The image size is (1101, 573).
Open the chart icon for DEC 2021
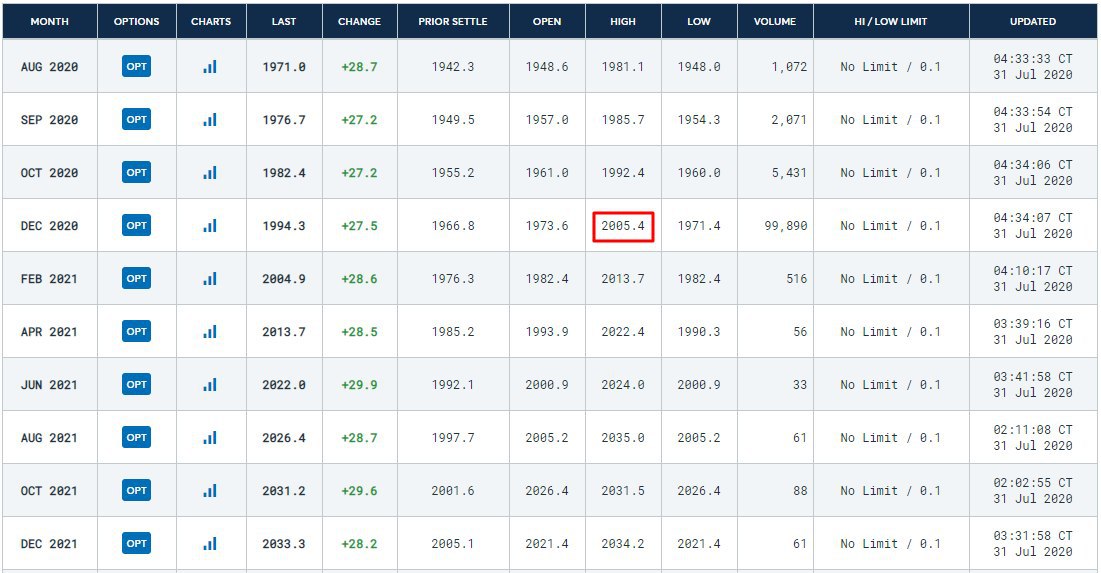210,544
